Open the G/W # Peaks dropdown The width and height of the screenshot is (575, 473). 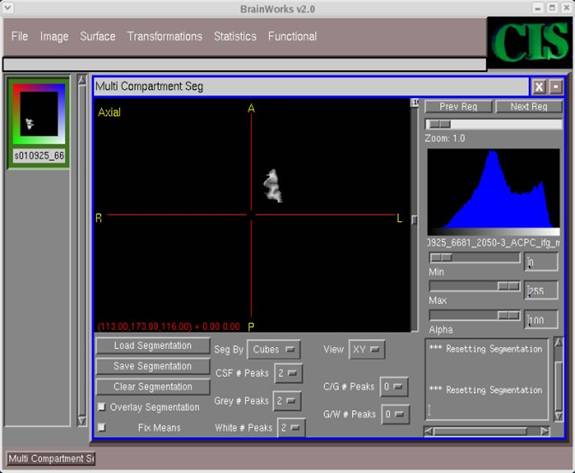(x=395, y=414)
